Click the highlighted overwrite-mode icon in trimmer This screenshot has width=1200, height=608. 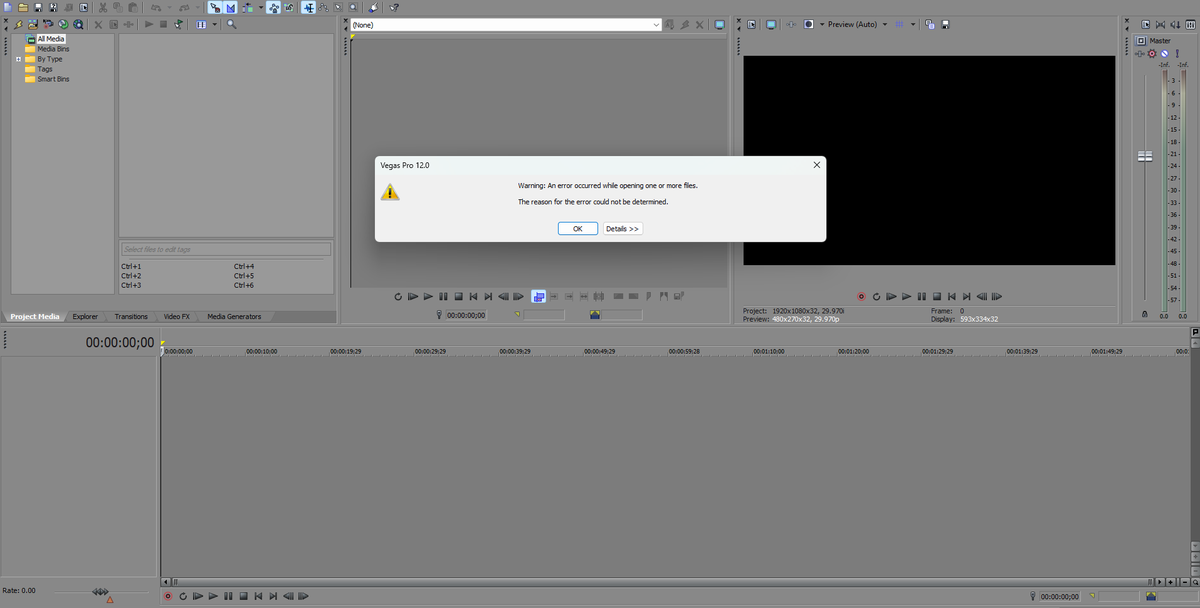pos(539,297)
